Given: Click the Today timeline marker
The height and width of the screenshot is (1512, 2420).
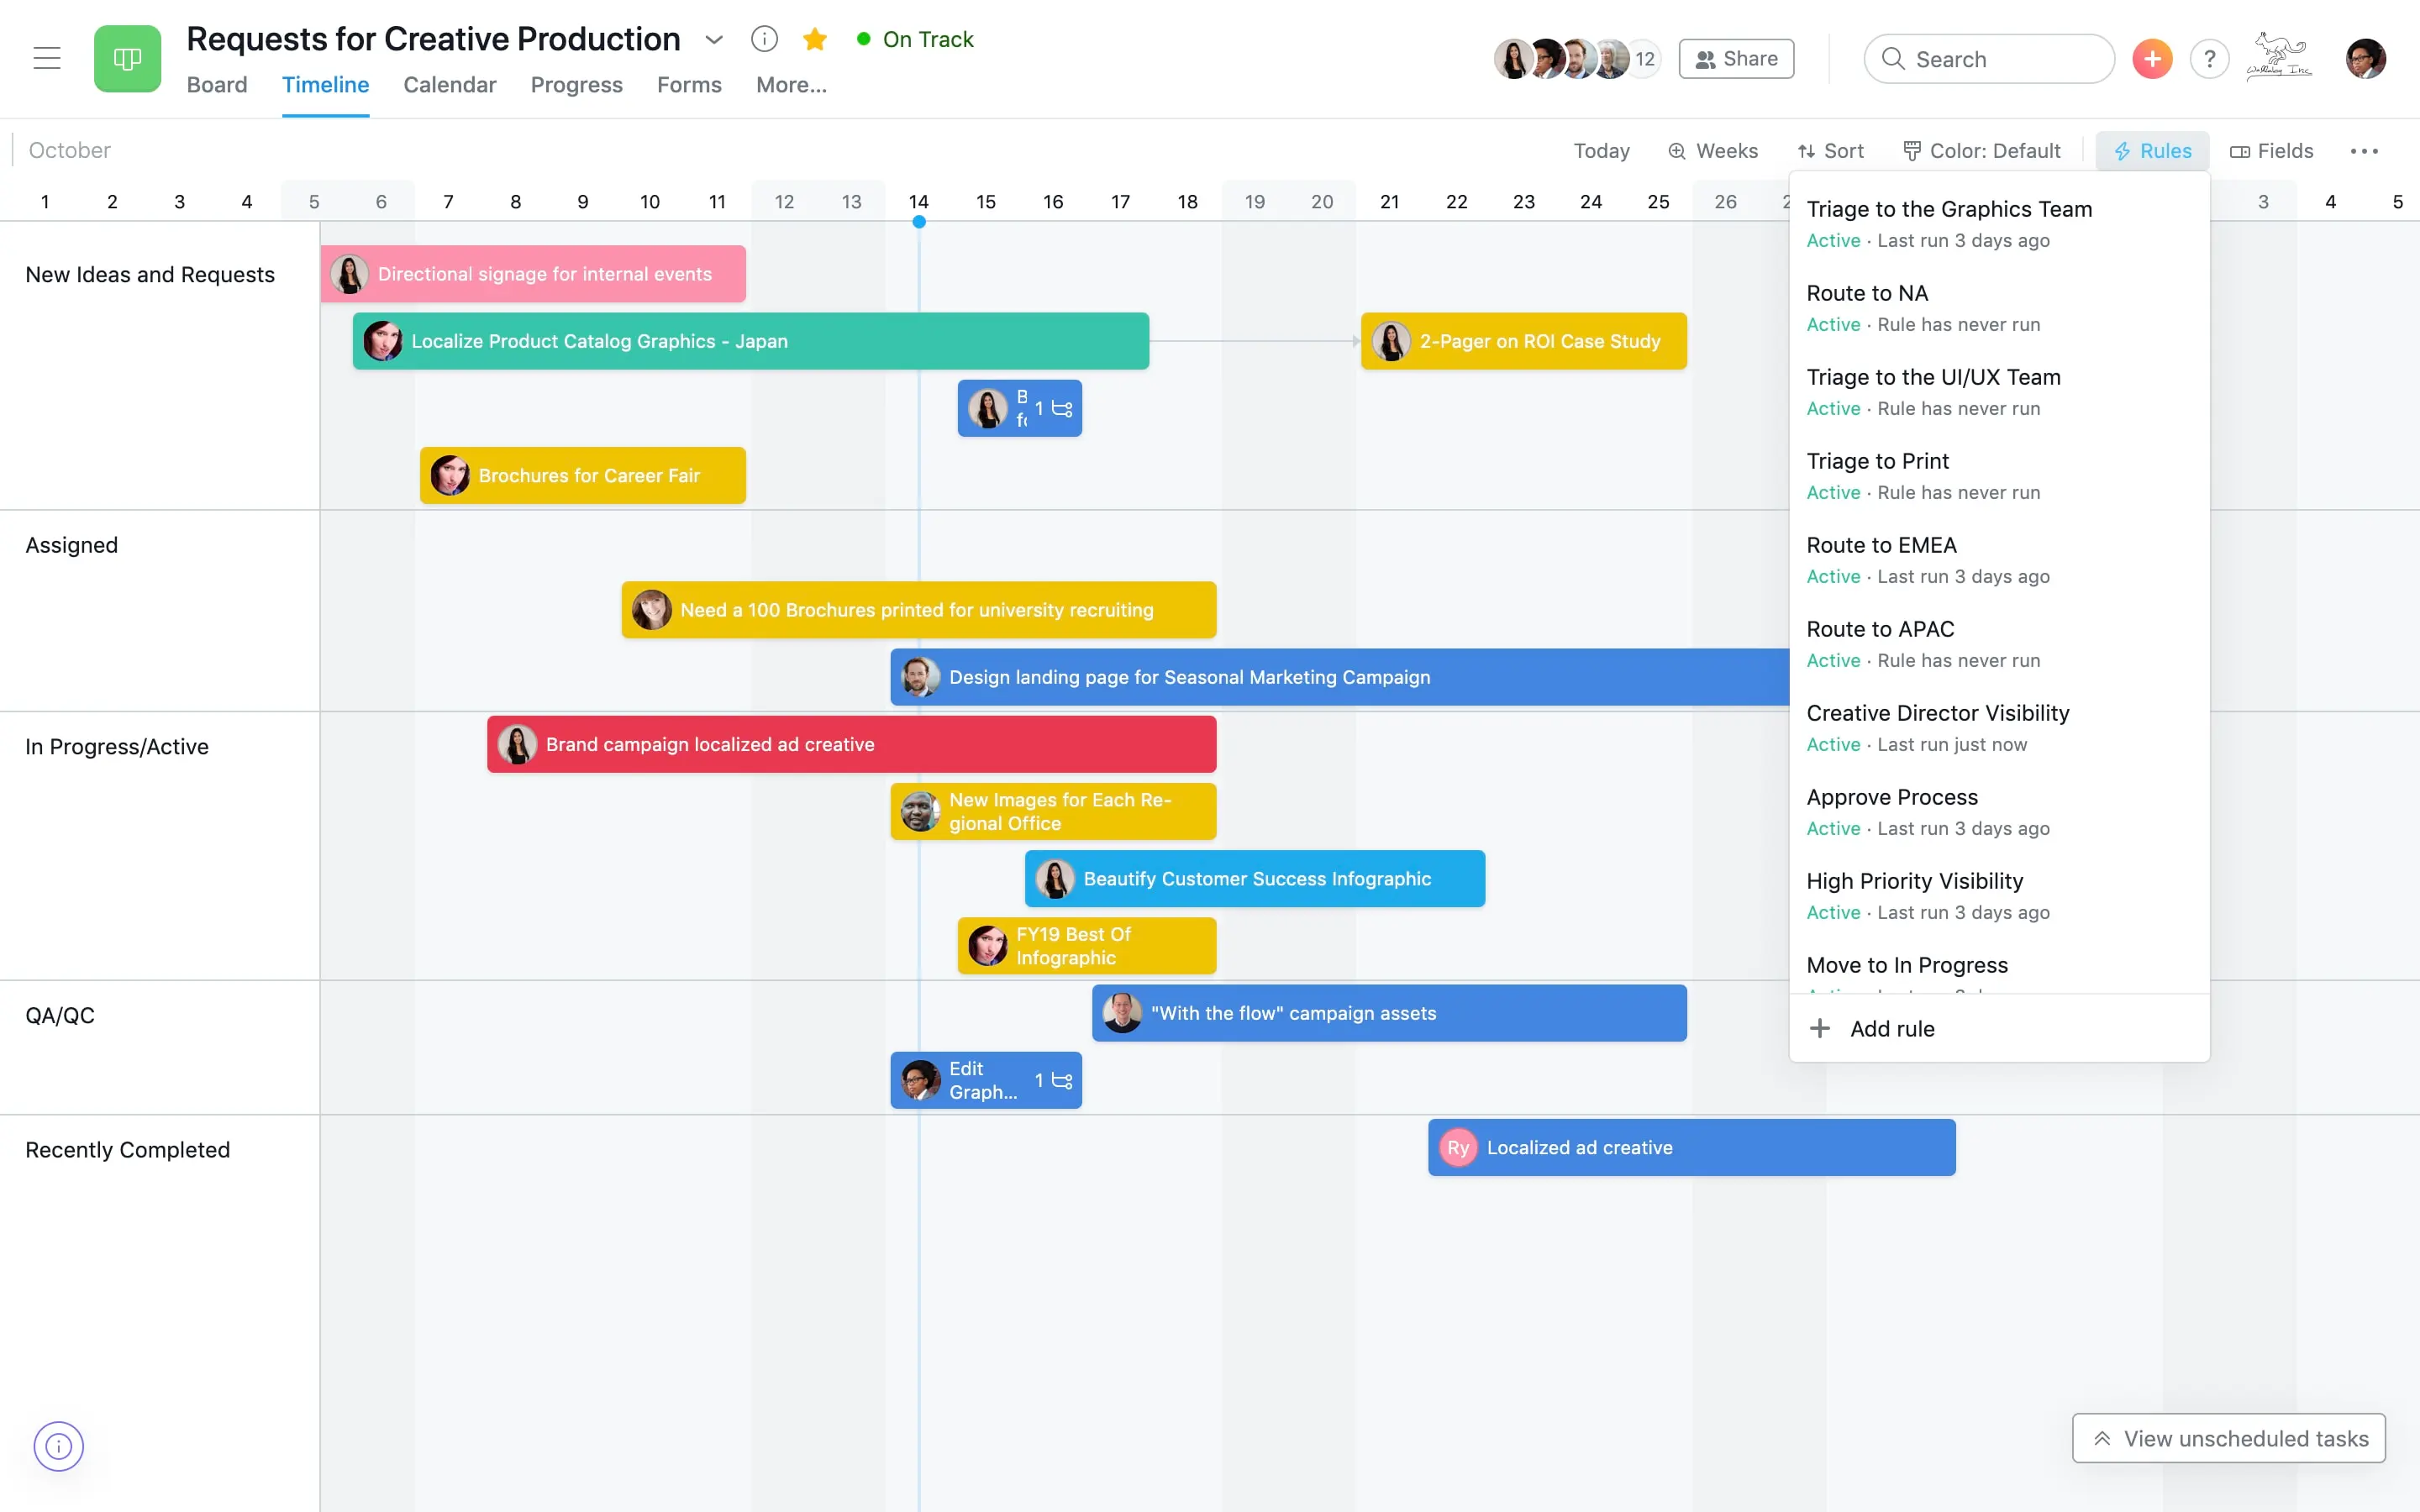Looking at the screenshot, I should (918, 221).
